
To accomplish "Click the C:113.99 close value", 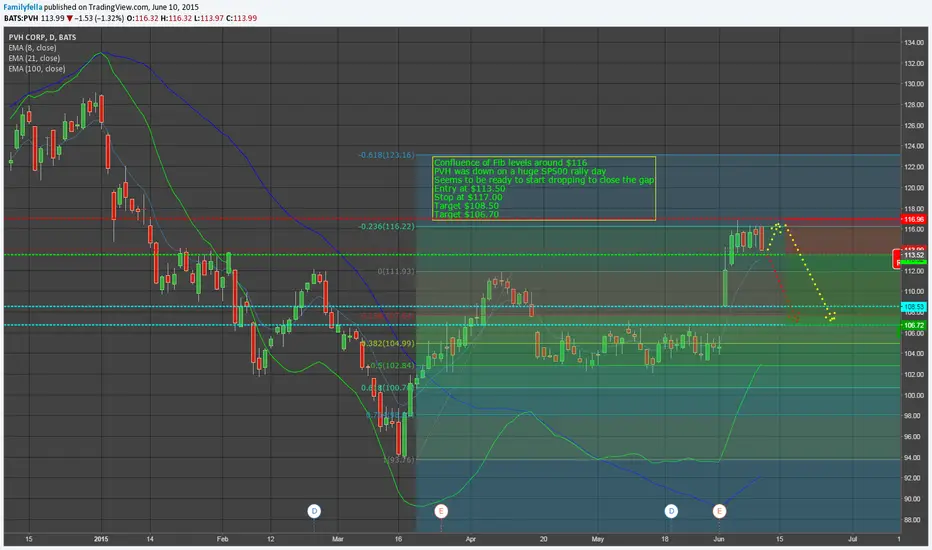I will pyautogui.click(x=241, y=18).
